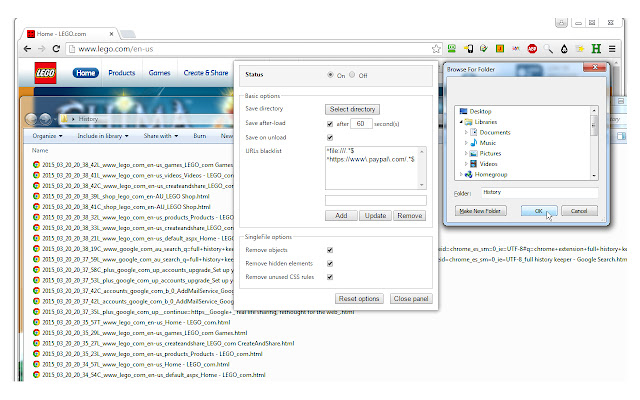Click the Pictures icon in folder tree
Image resolution: width=640 pixels, height=400 pixels.
click(473, 153)
